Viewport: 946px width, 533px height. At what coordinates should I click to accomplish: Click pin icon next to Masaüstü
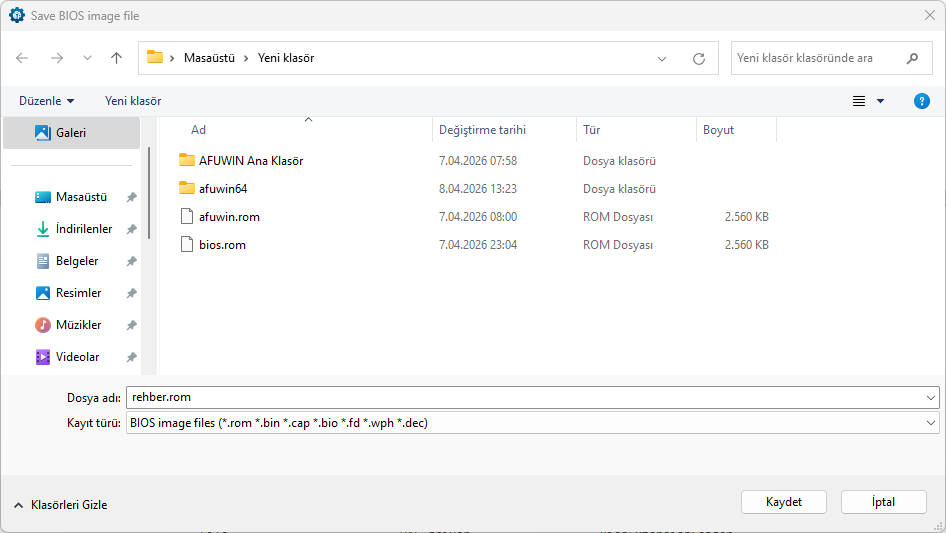tap(132, 197)
